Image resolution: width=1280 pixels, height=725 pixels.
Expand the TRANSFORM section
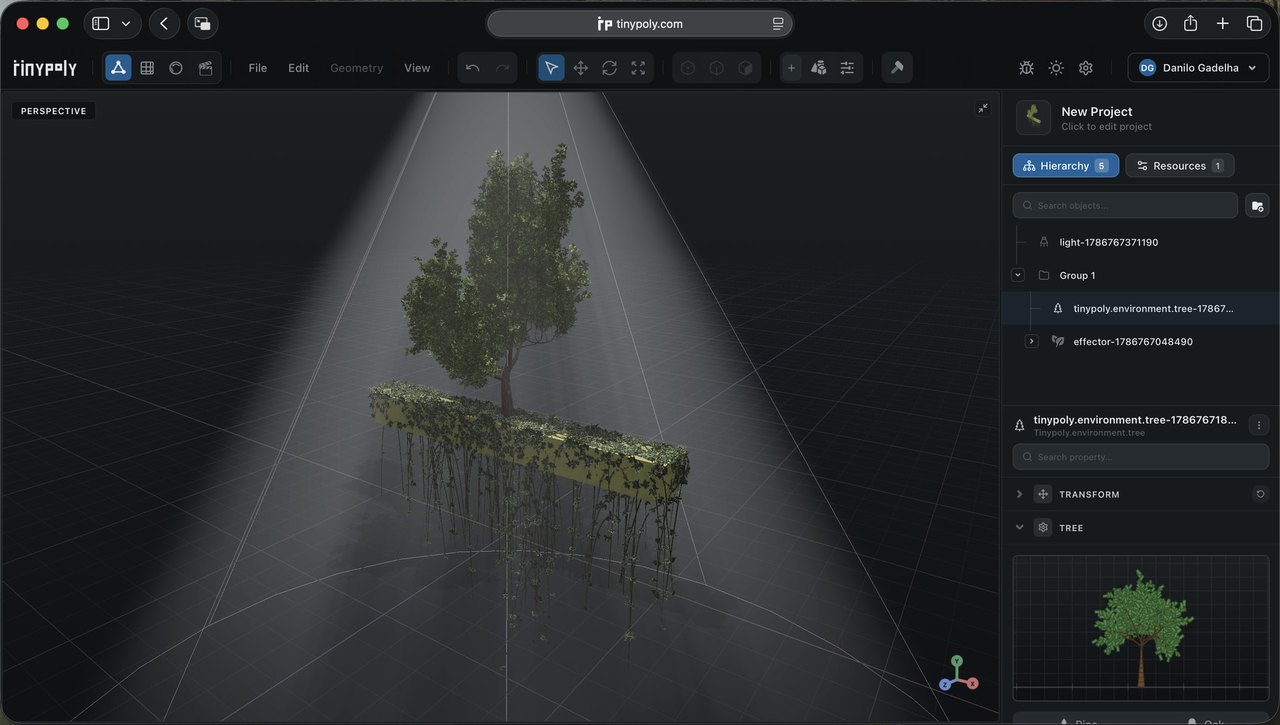click(x=1019, y=494)
